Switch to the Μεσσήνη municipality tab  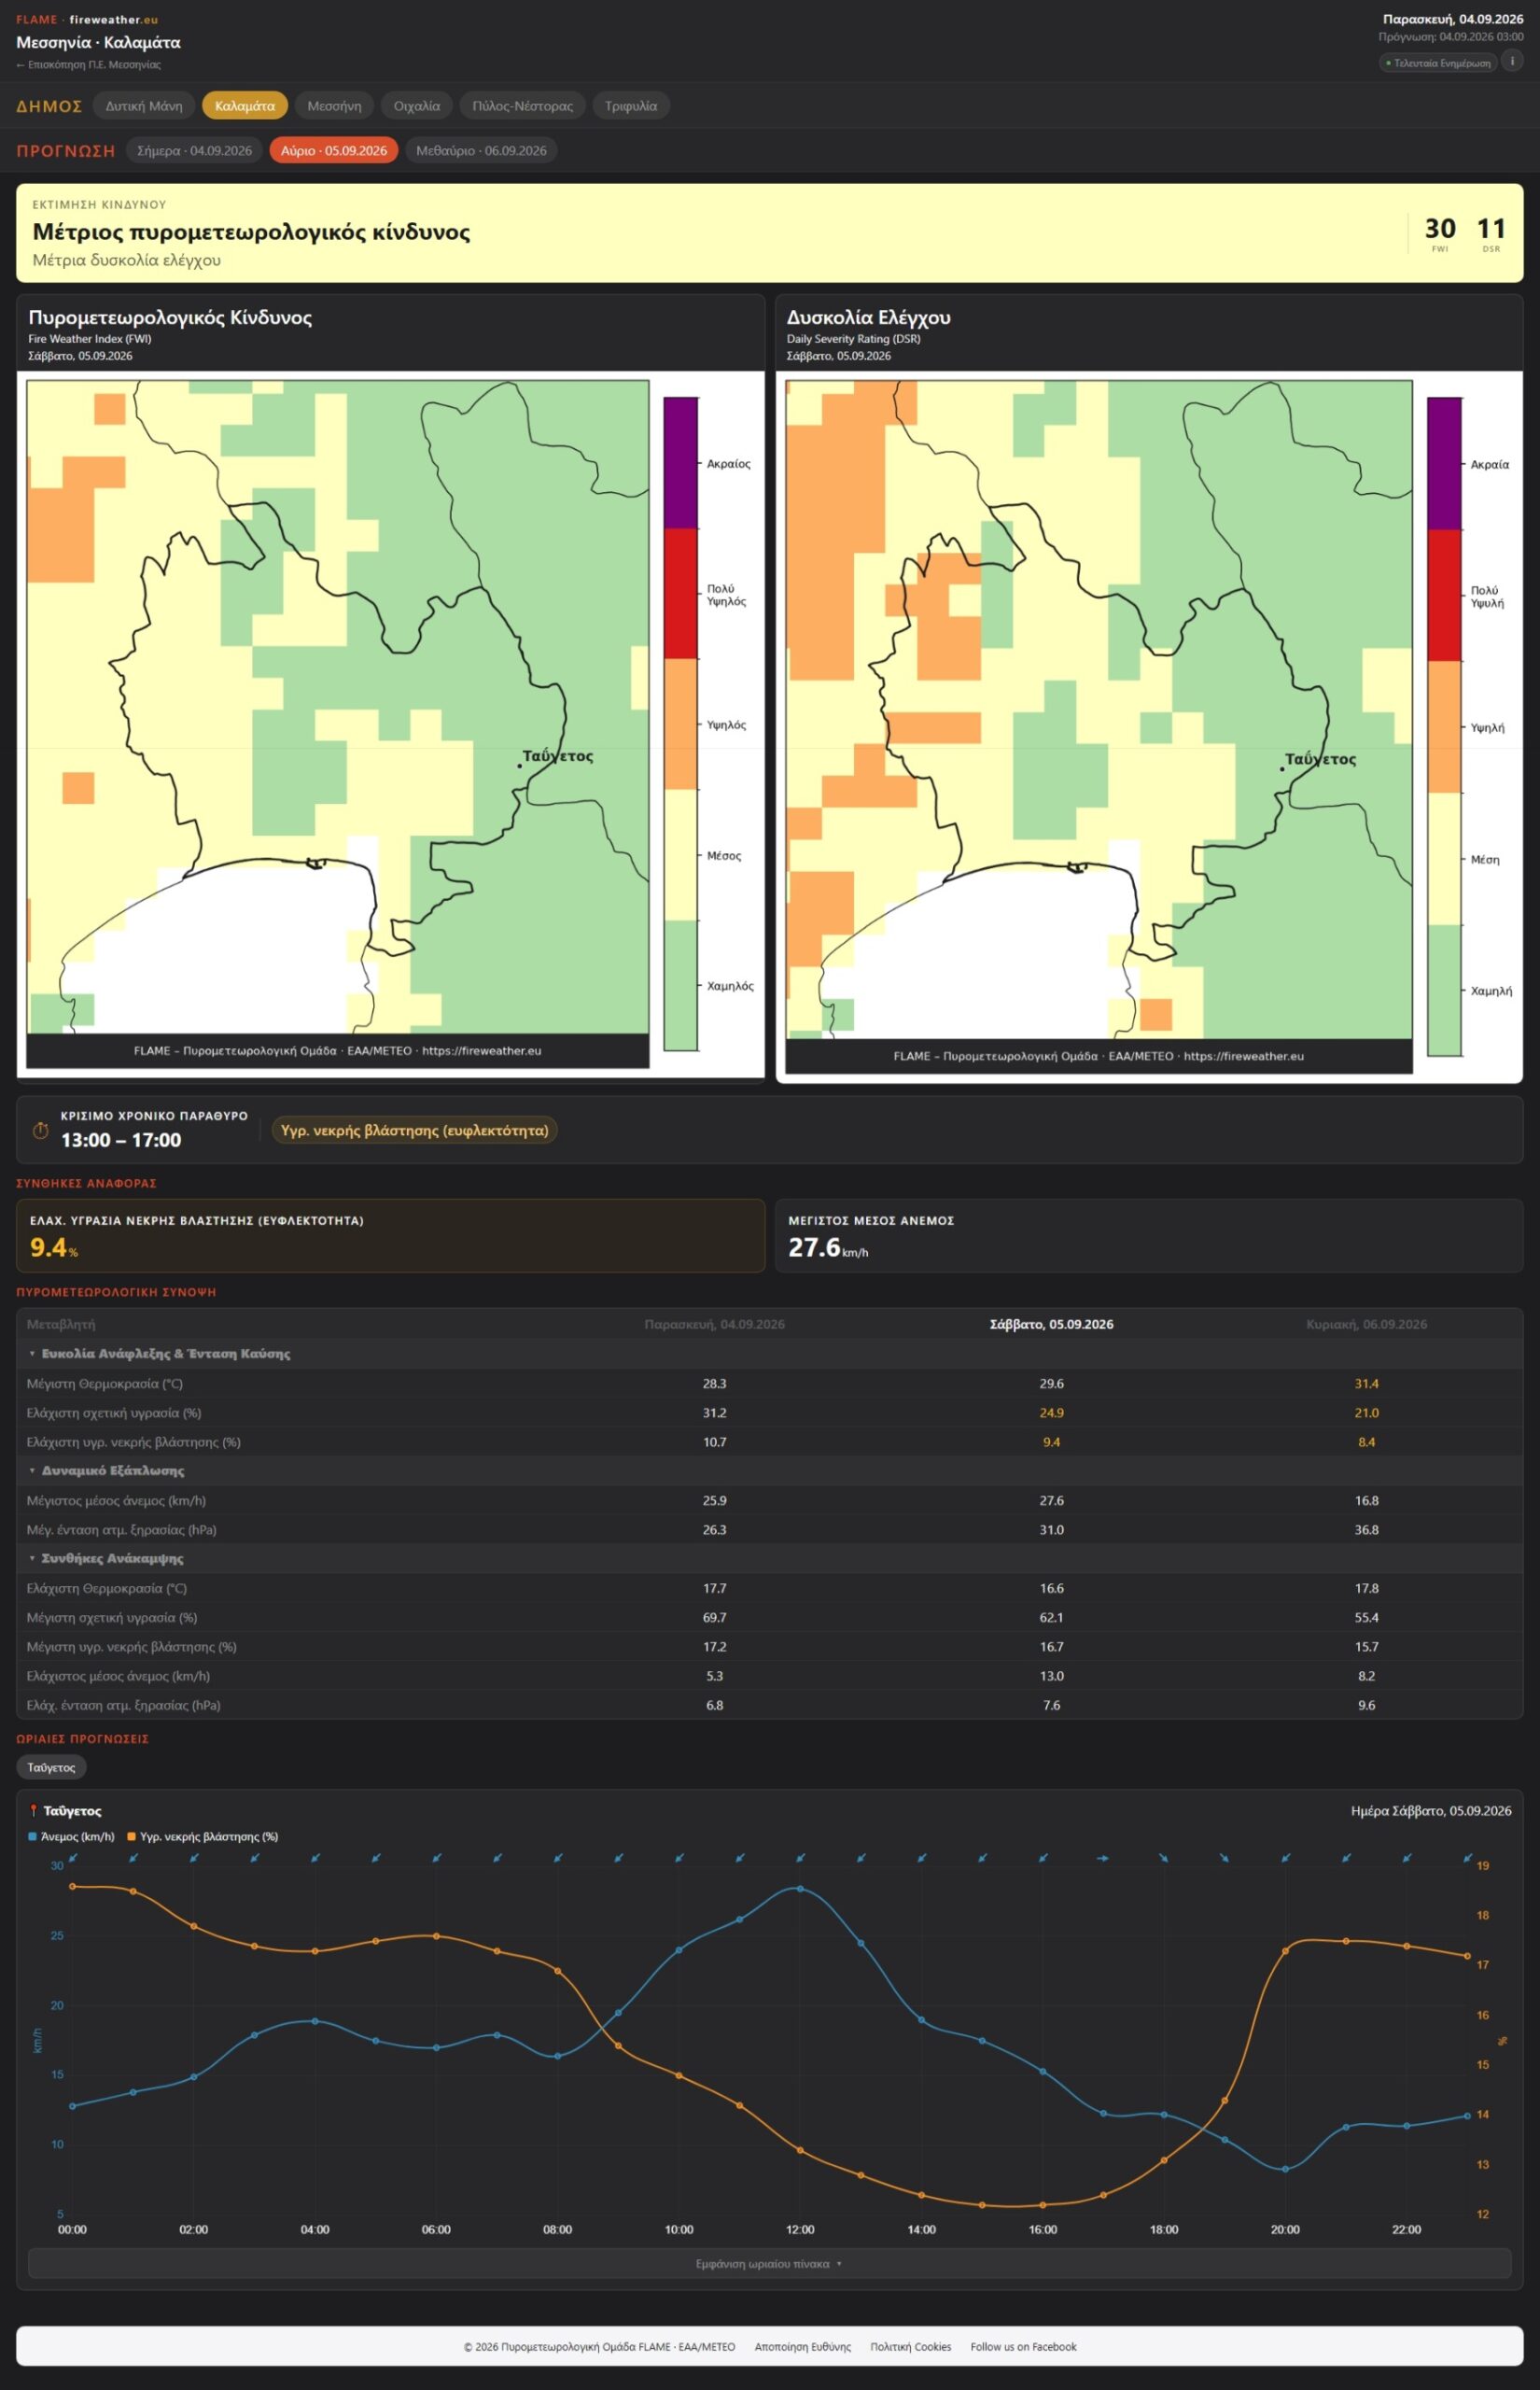[x=334, y=106]
